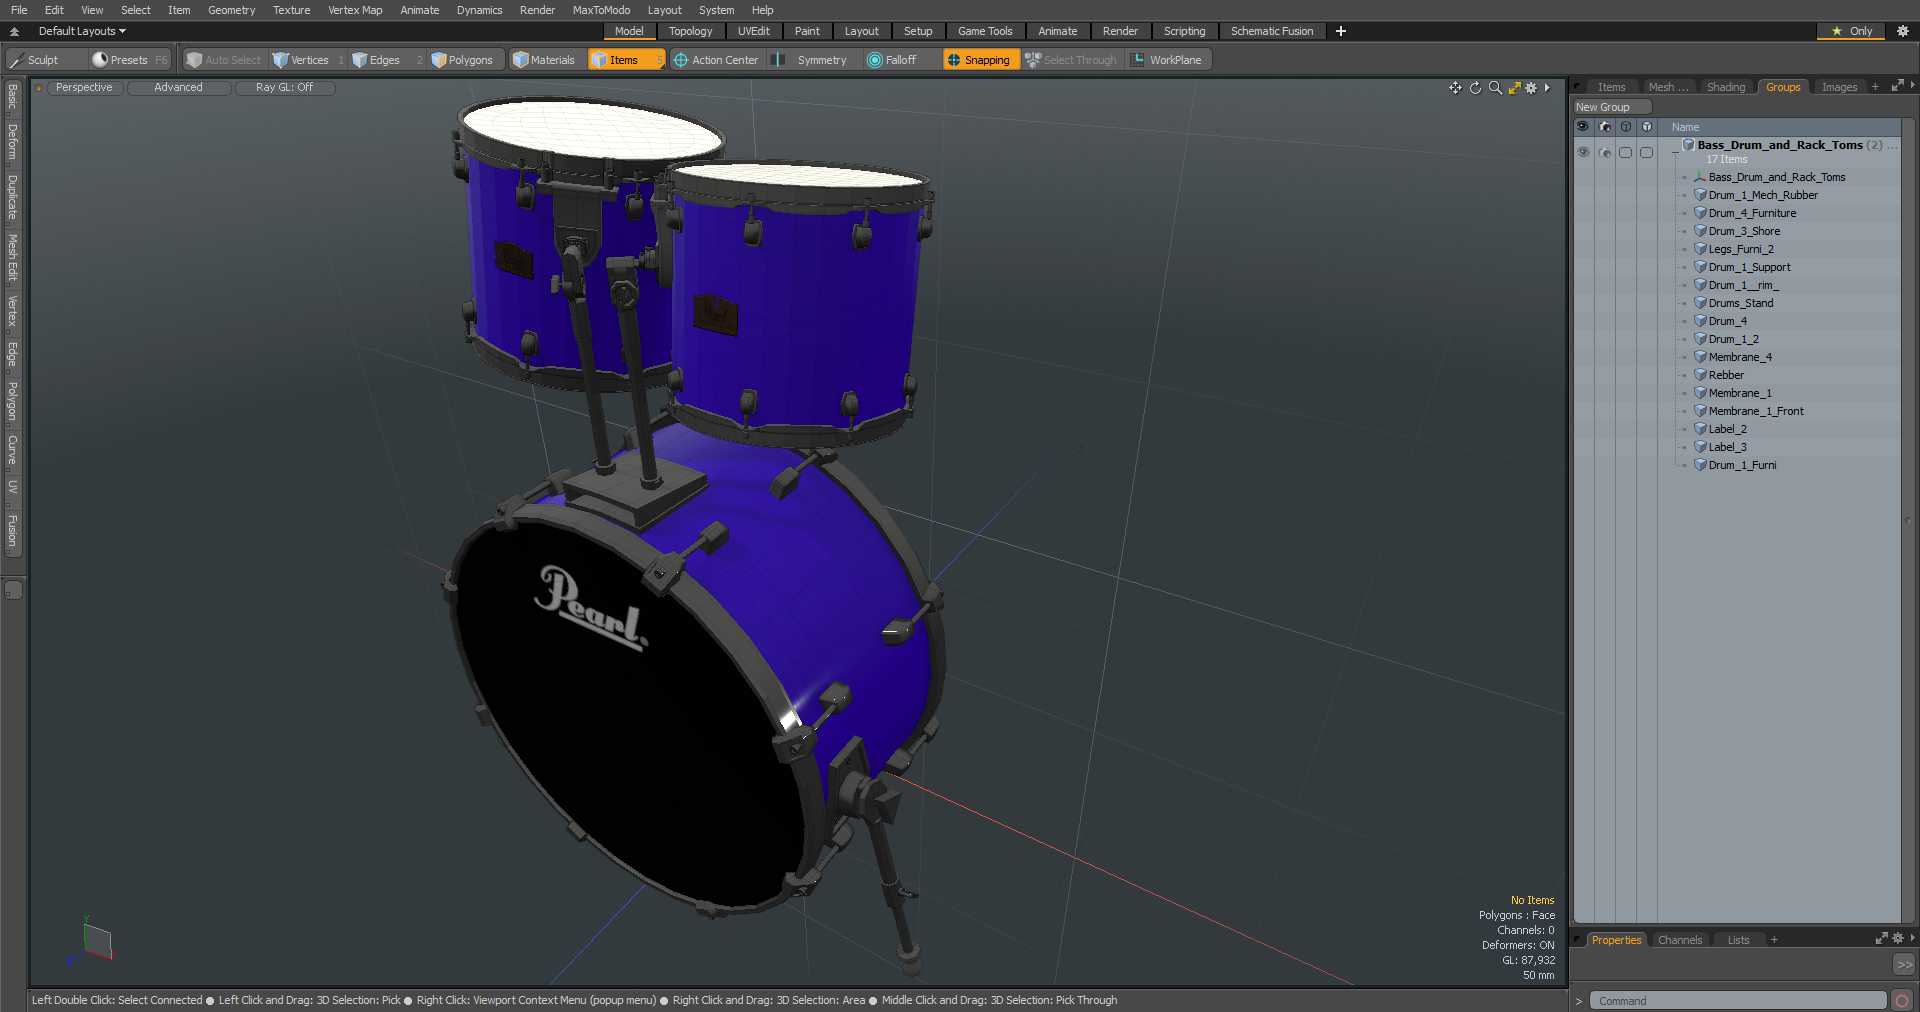Toggle the Only star option
Viewport: 1920px width, 1012px height.
click(x=1852, y=31)
